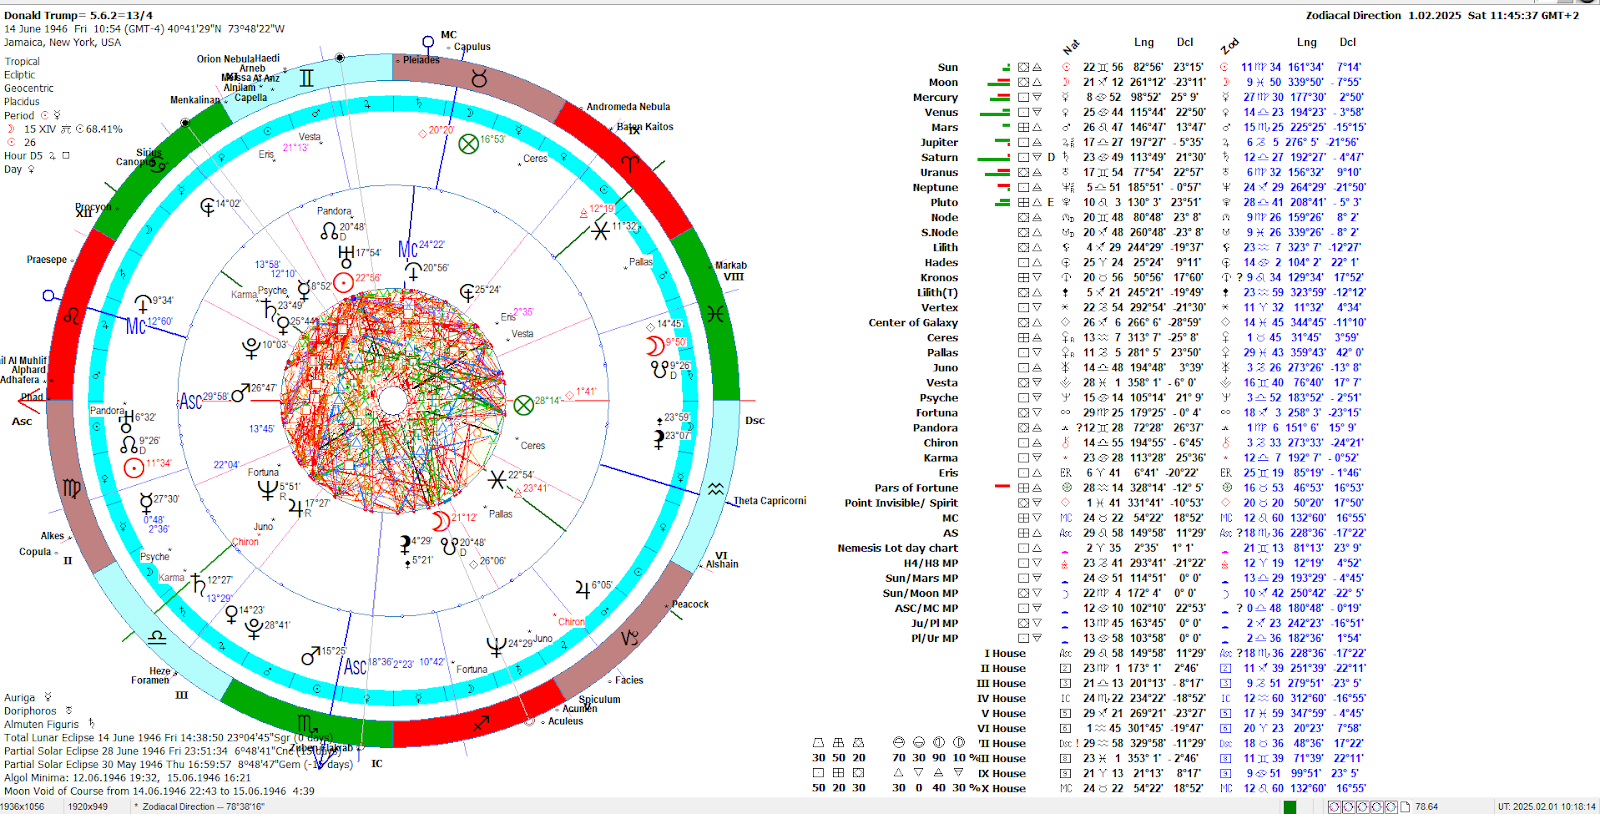Select the Pluto glyph at 28°41'
1600x814 pixels.
(x=254, y=628)
